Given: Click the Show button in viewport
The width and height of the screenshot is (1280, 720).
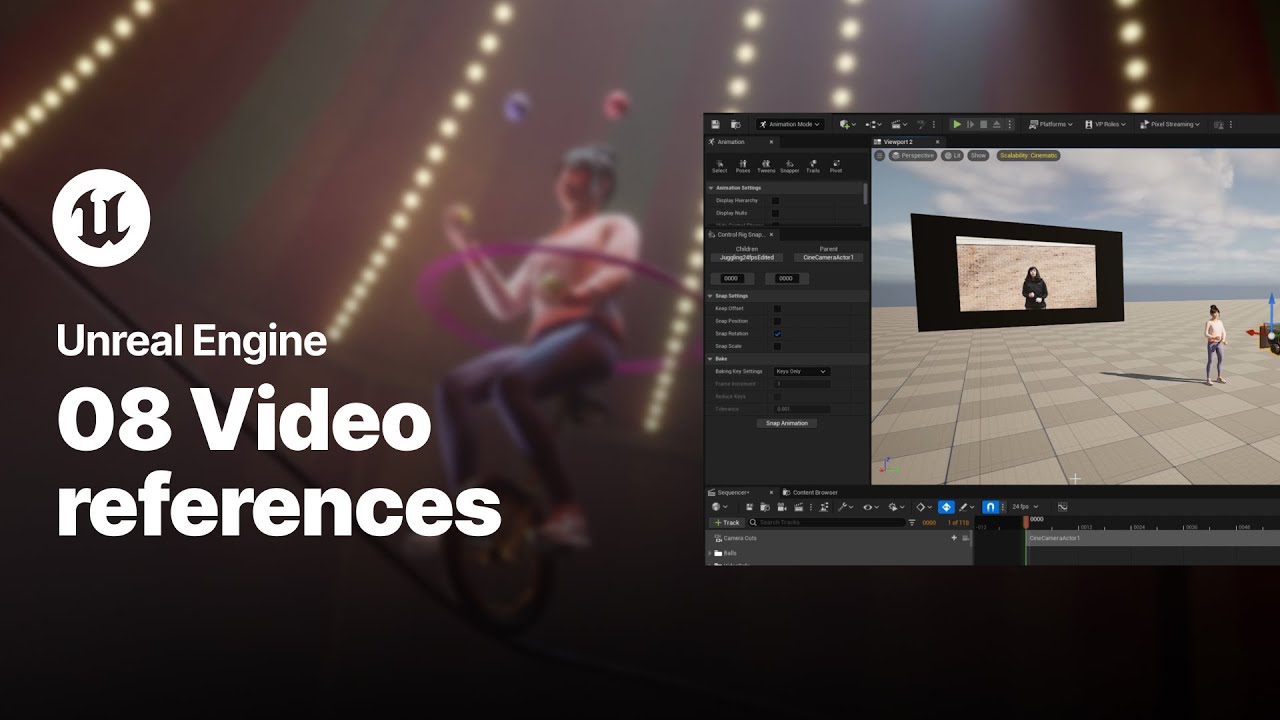Looking at the screenshot, I should click(978, 155).
